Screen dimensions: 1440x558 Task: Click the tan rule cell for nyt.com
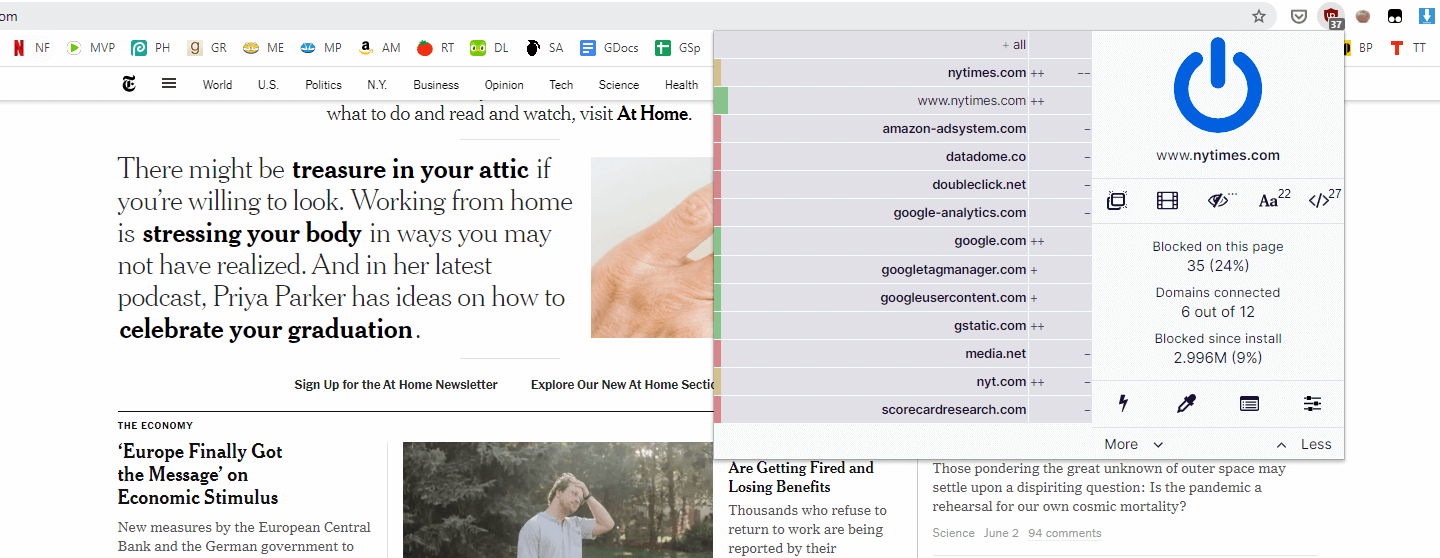(717, 381)
